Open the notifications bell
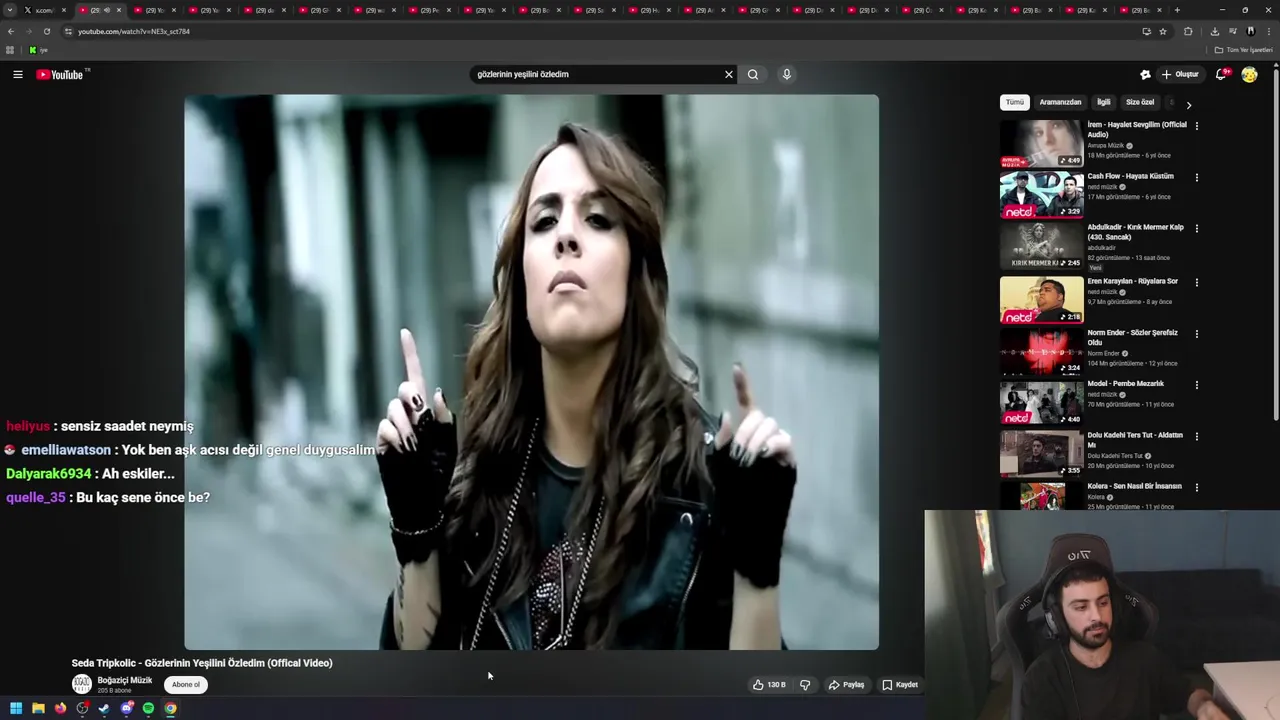1280x720 pixels. coord(1221,74)
